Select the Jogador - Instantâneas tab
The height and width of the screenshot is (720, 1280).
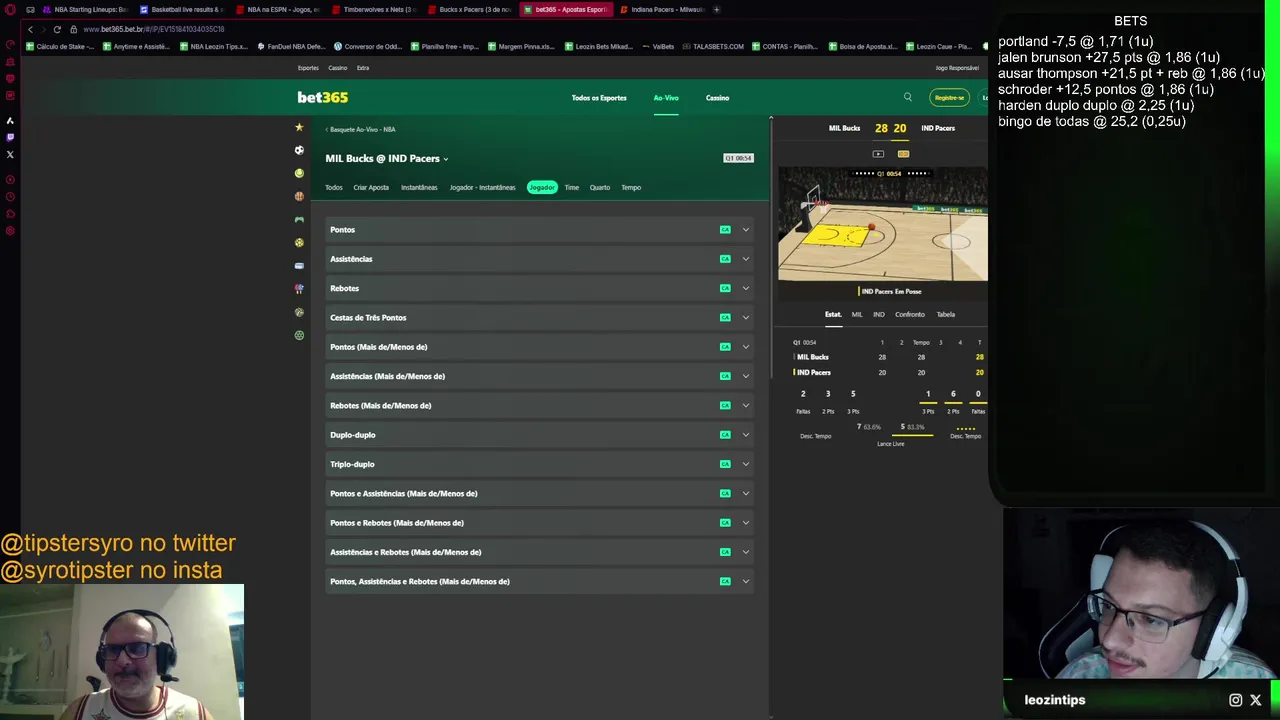(x=483, y=187)
